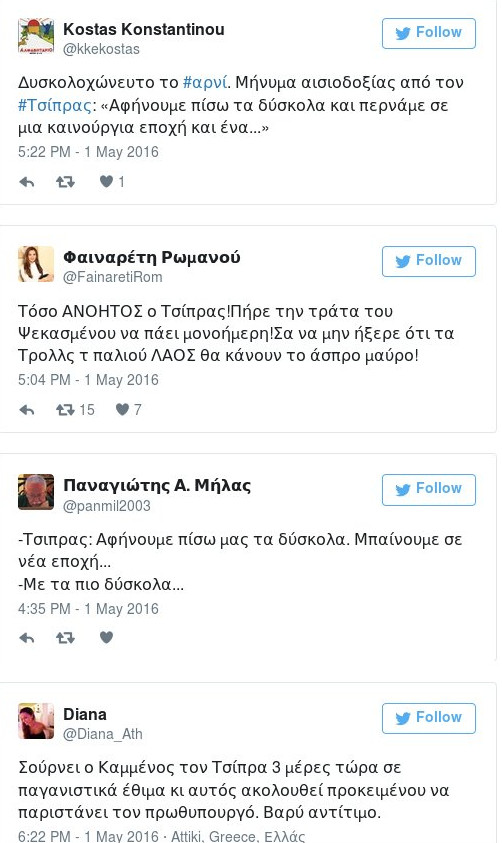The image size is (502, 843).
Task: Follow Φαιναρέτη Ρωμανού
Action: (x=429, y=261)
